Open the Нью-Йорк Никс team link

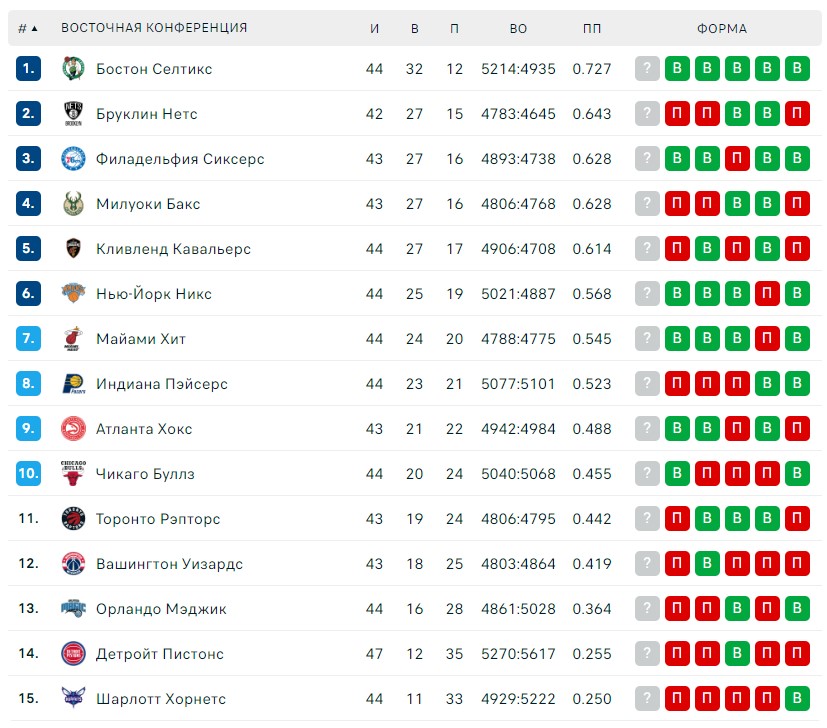[154, 293]
